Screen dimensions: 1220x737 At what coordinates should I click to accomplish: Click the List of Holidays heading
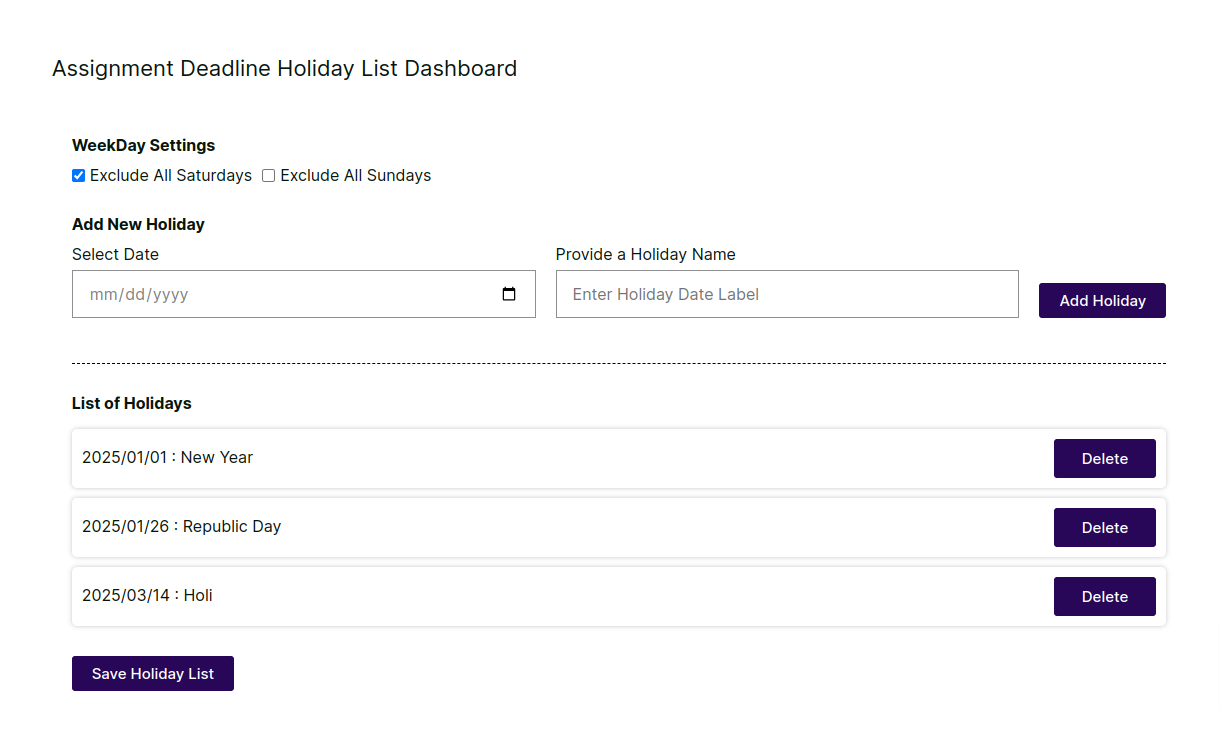(x=131, y=404)
